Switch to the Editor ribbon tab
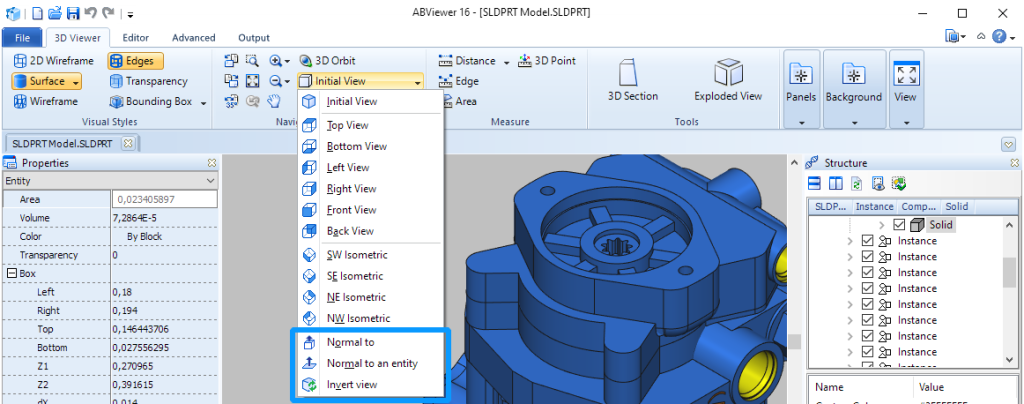 135,38
